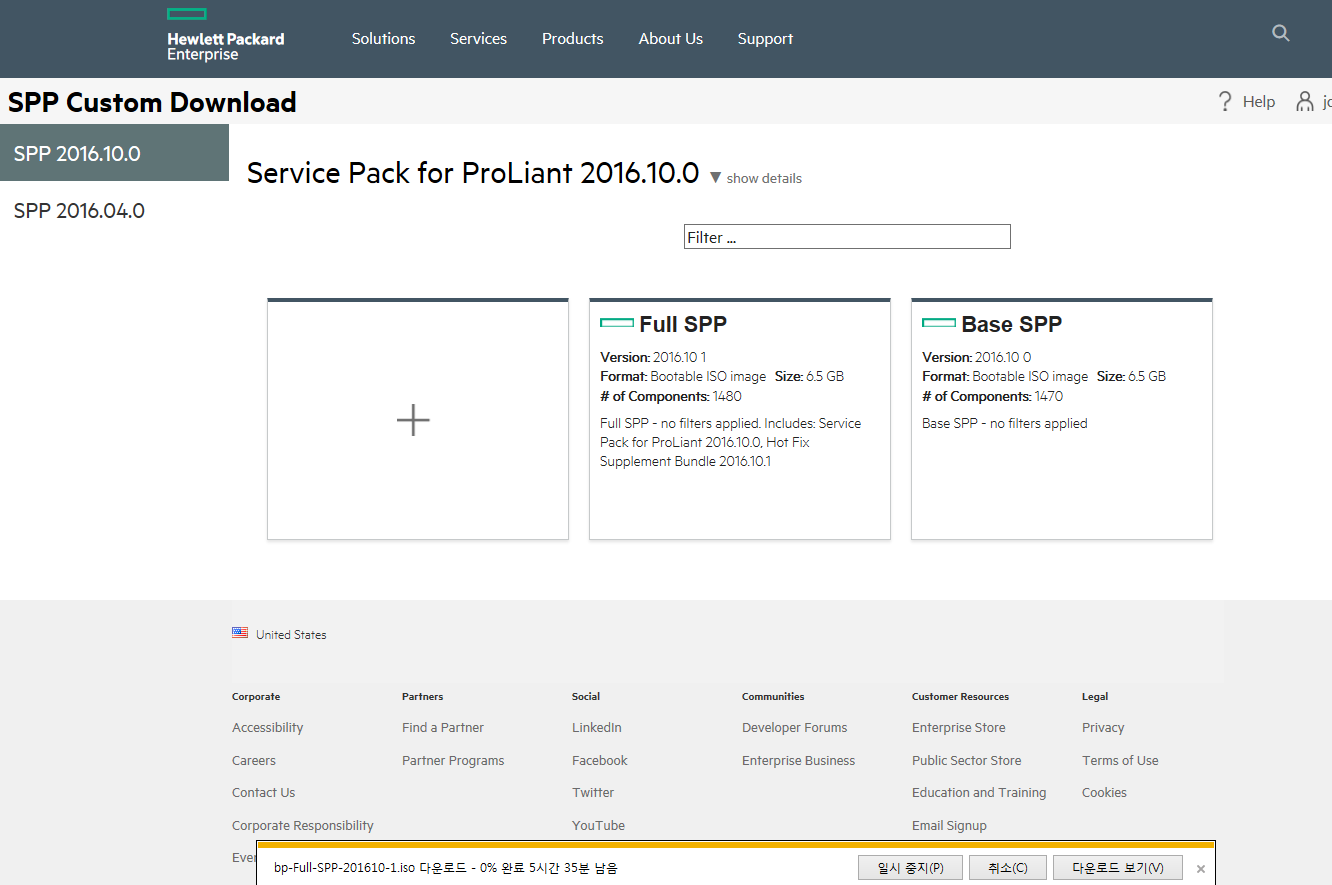The image size is (1332, 885).
Task: Open the Twitter footer link
Action: (593, 793)
